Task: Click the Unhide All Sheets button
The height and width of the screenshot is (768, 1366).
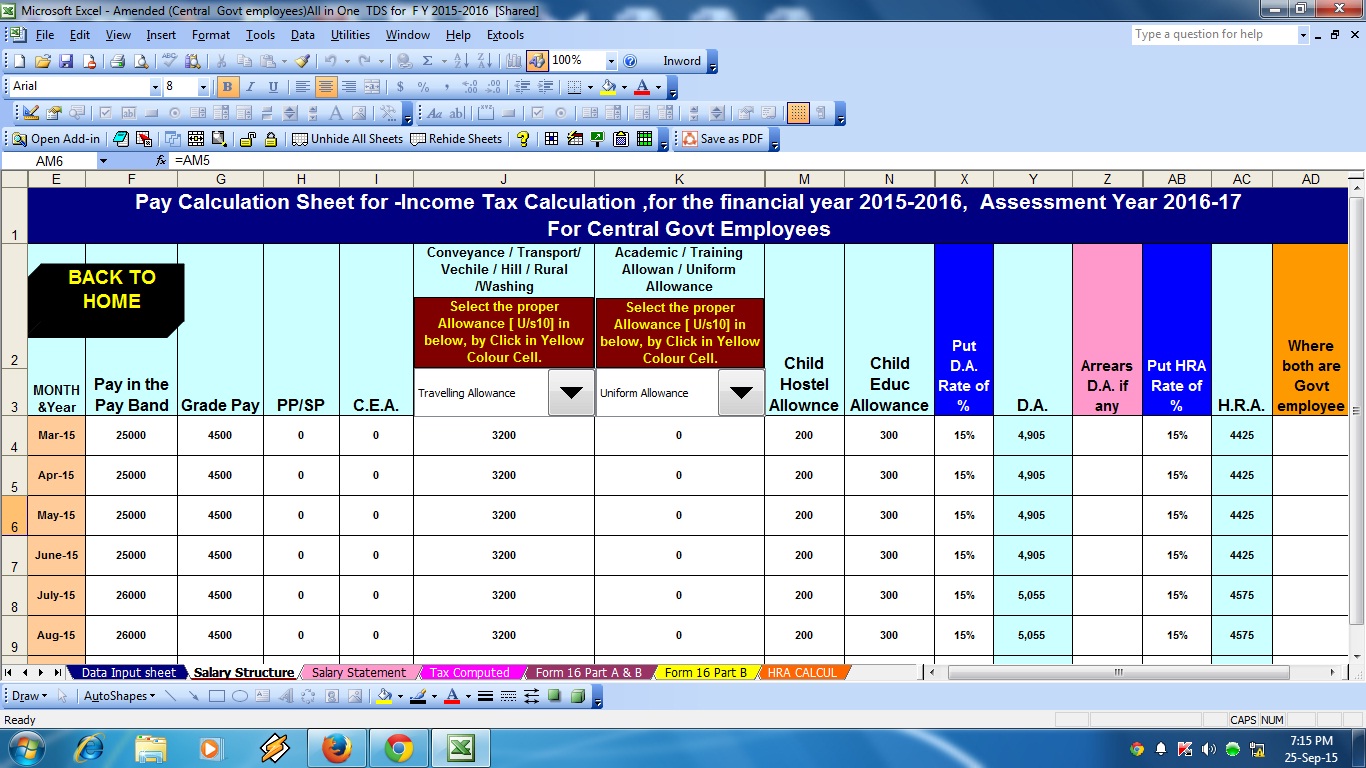Action: [347, 139]
